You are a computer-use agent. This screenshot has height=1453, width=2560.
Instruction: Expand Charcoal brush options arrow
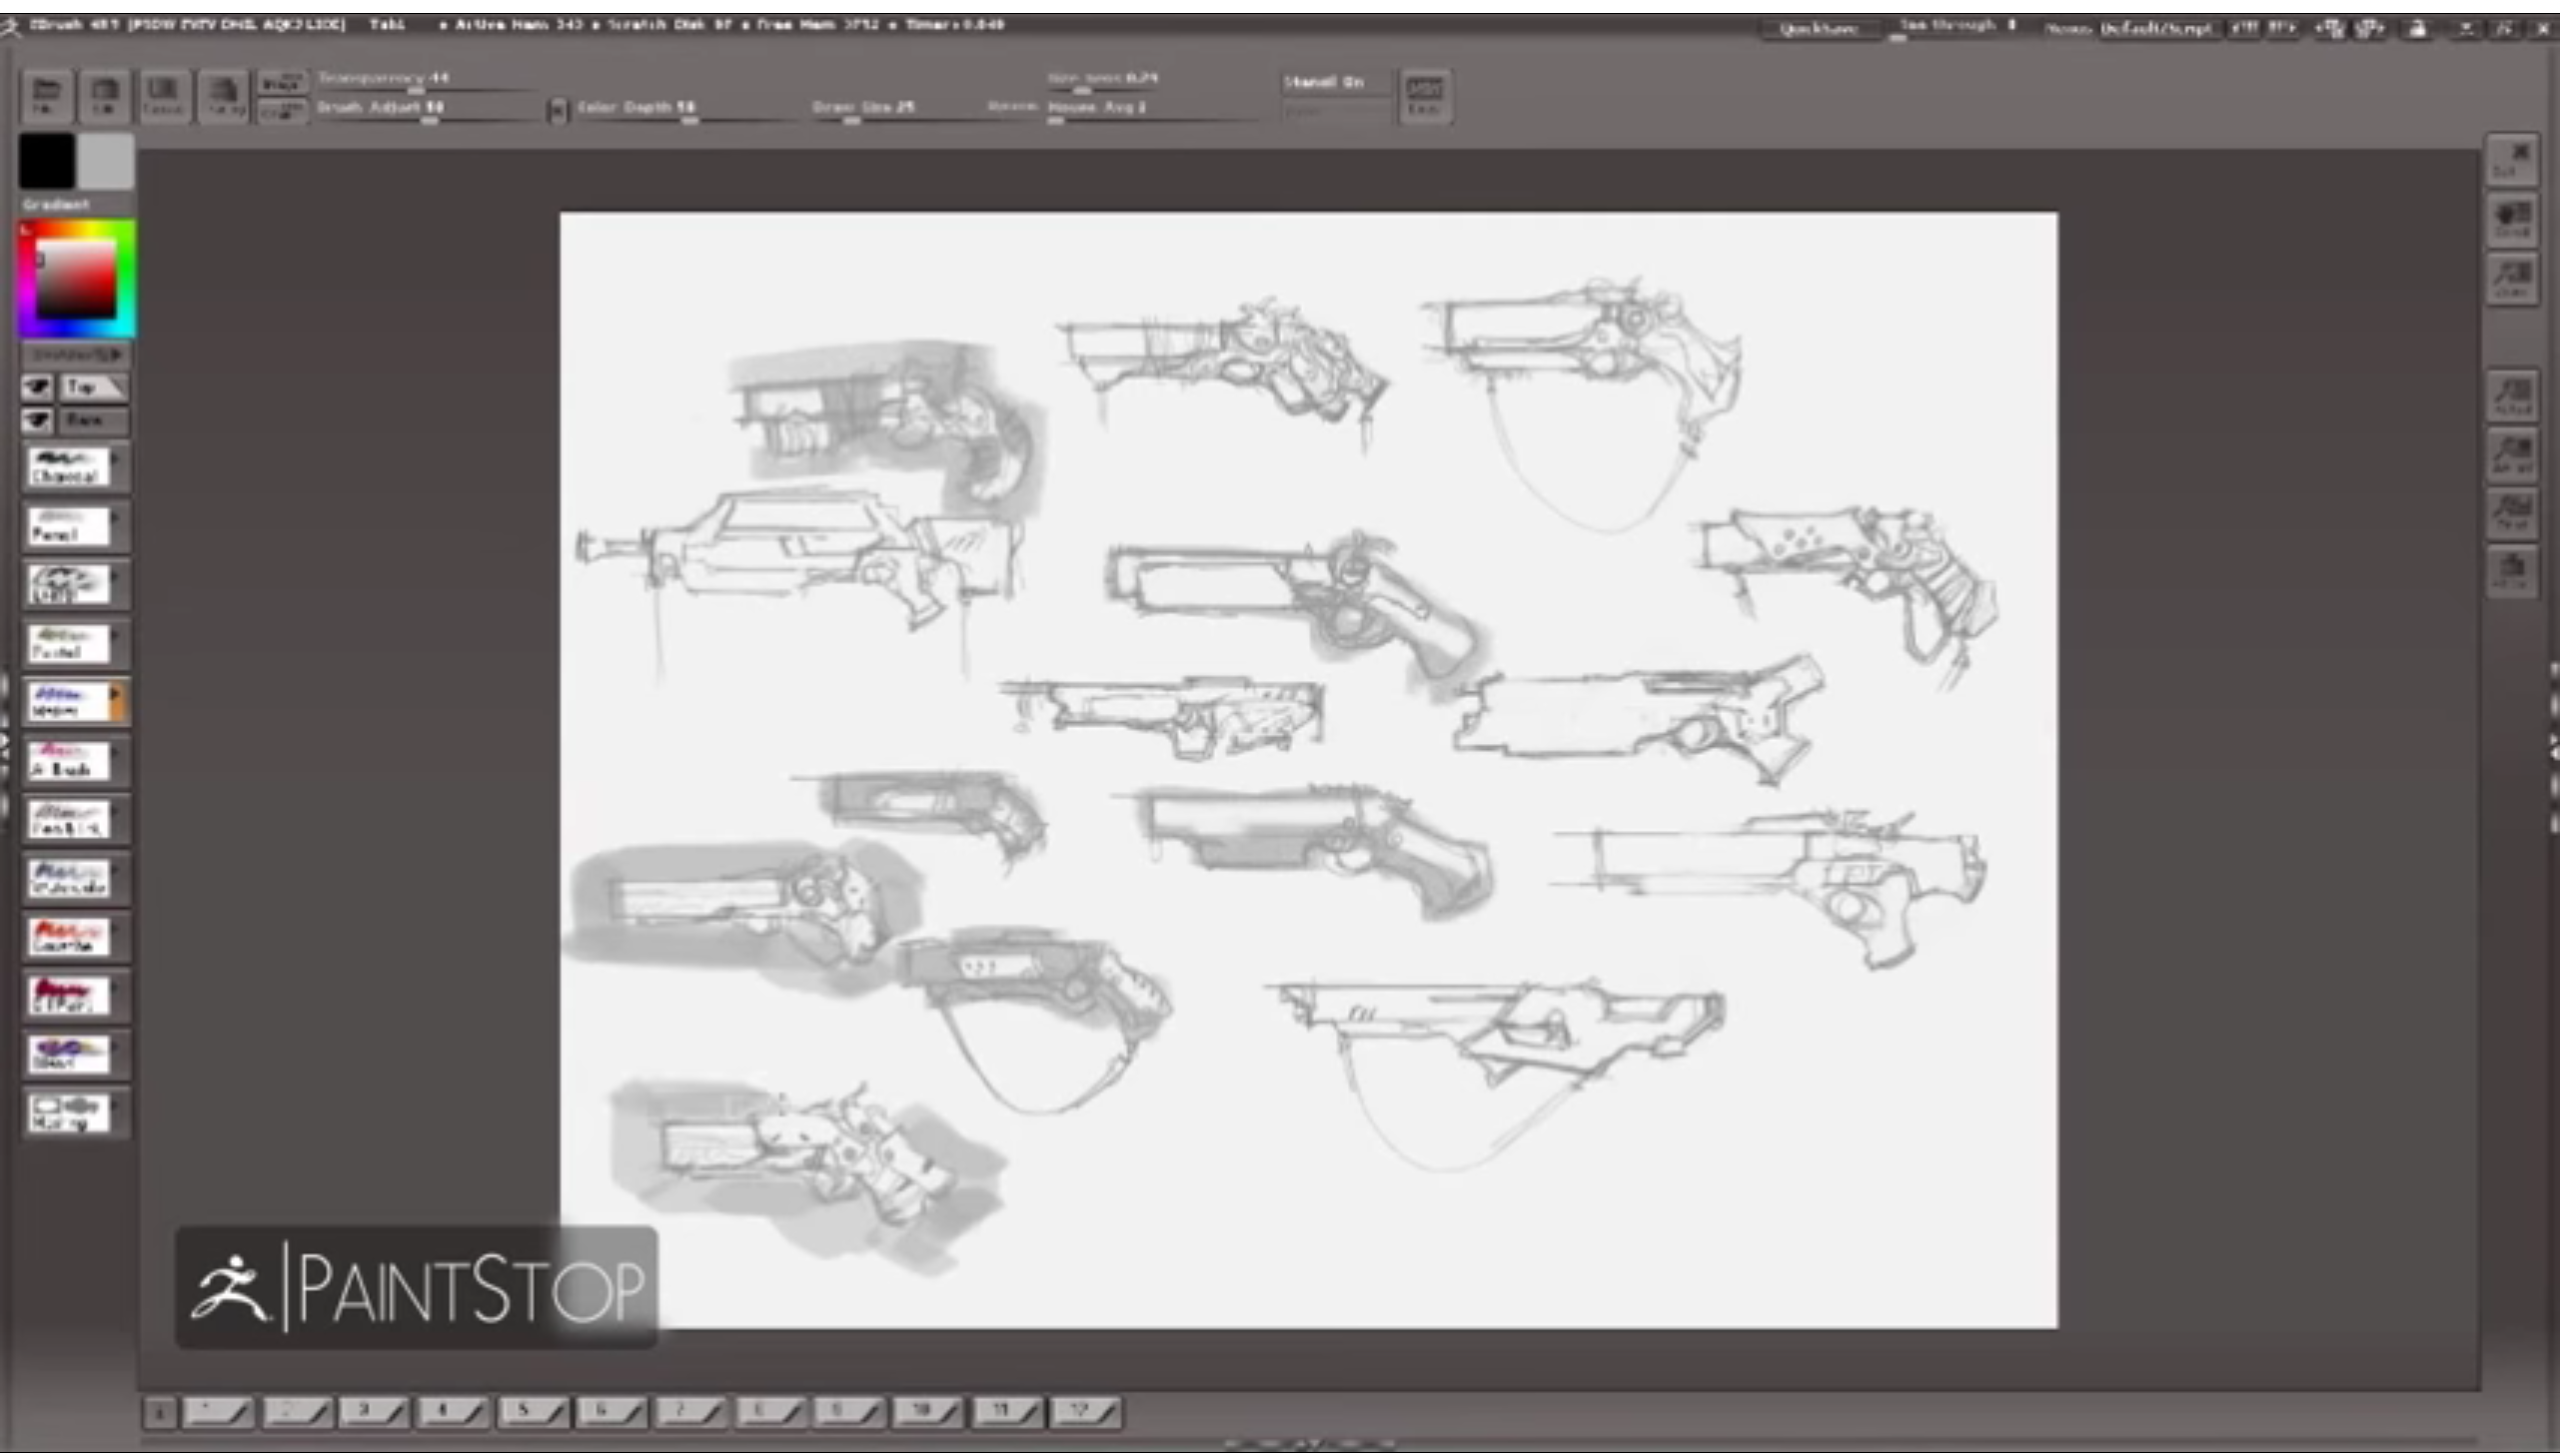point(117,458)
